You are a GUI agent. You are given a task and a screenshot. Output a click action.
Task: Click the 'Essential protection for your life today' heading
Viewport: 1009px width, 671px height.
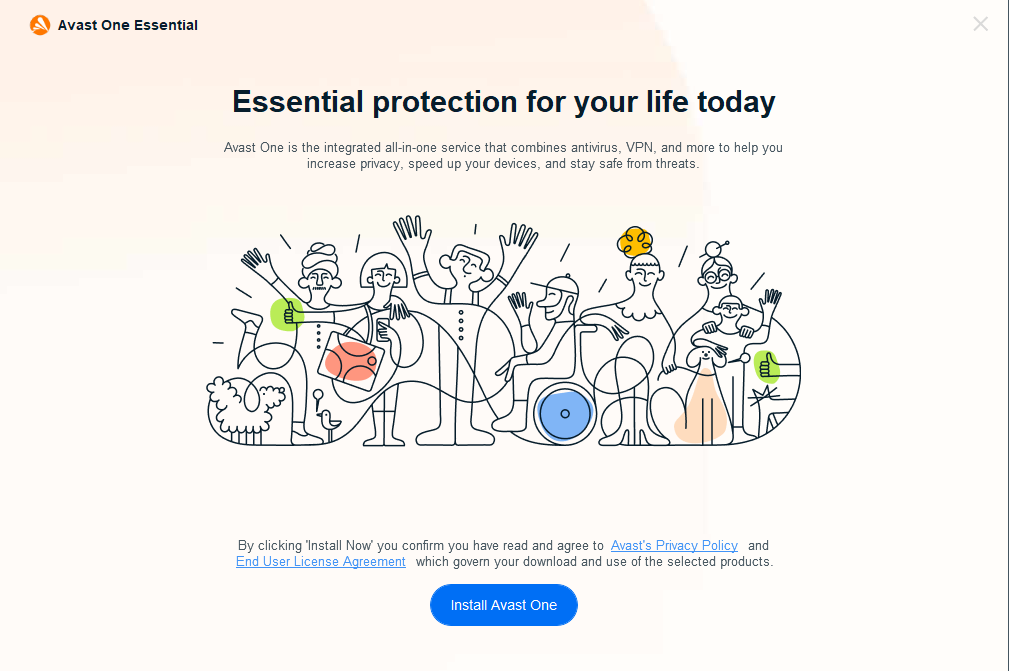click(504, 101)
